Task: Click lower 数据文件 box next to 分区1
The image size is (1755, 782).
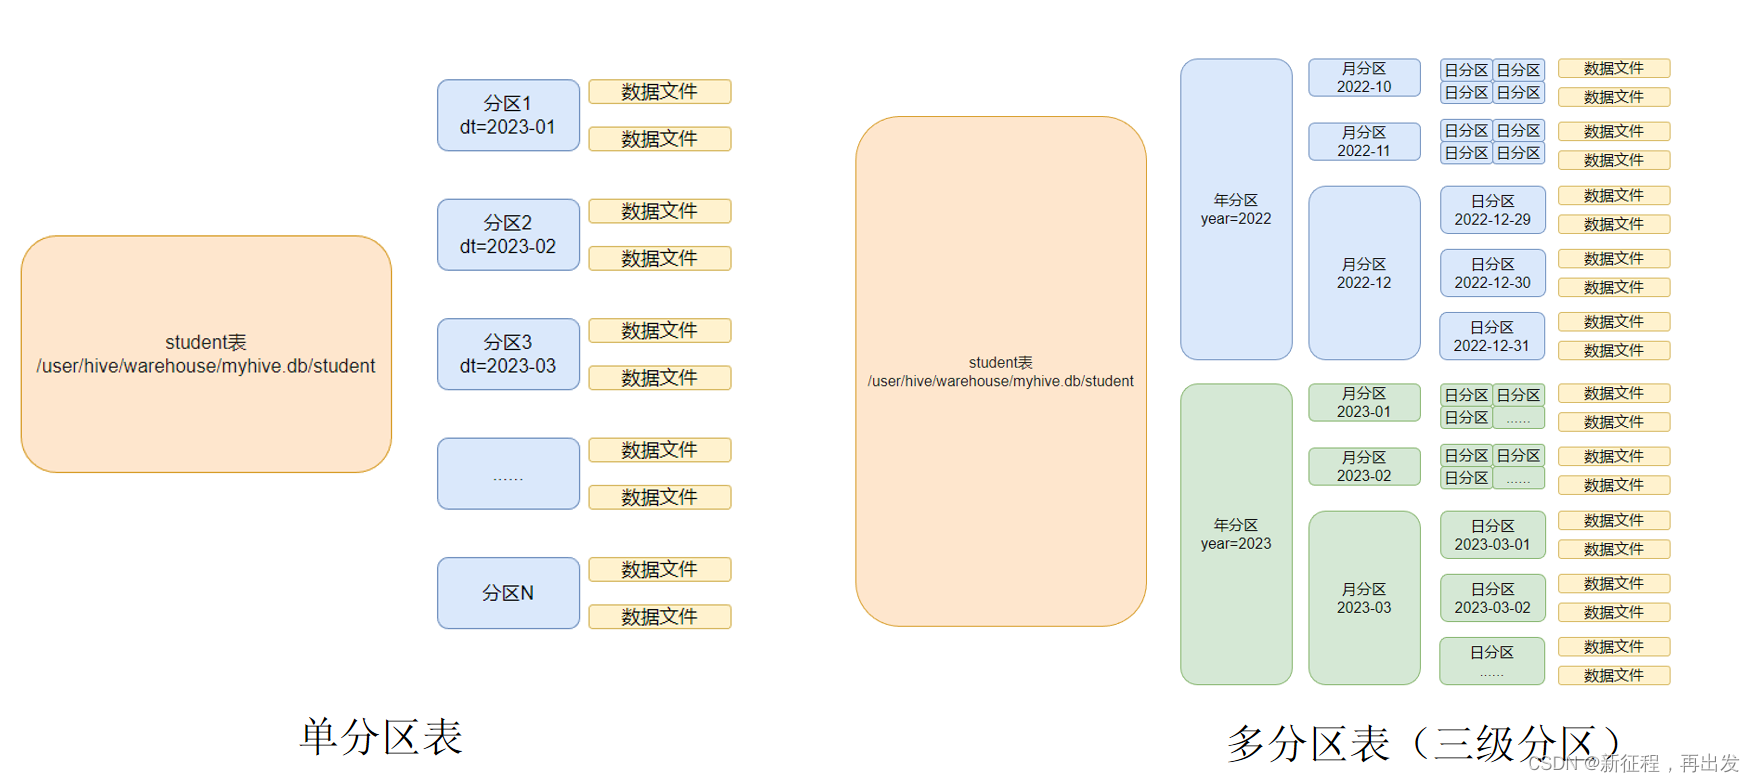Action: pos(660,139)
